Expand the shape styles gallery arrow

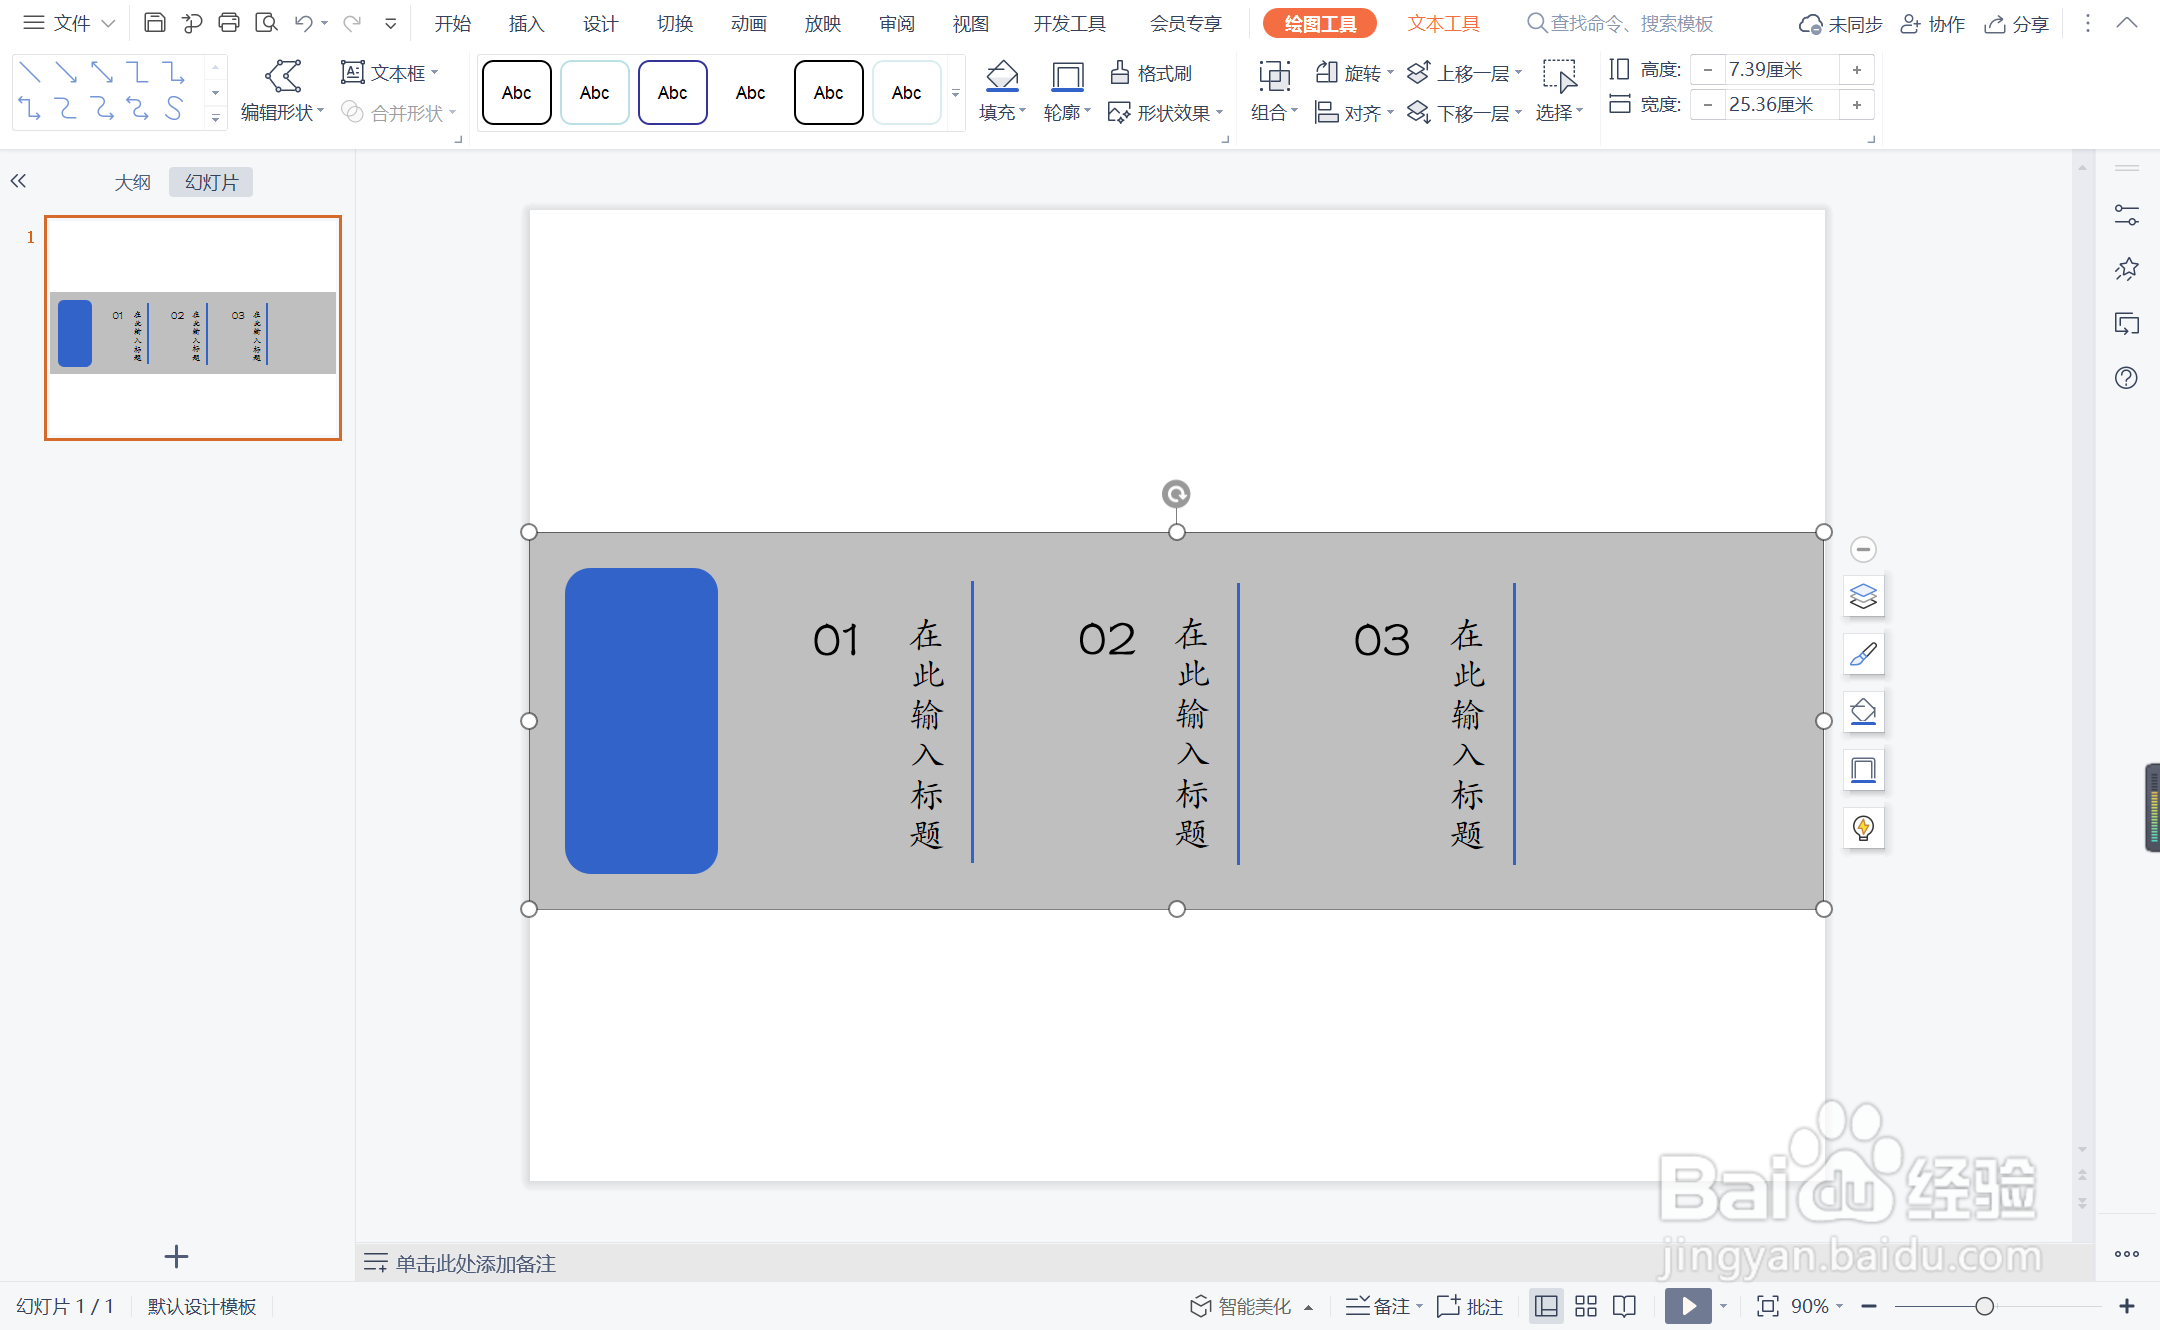(x=956, y=93)
